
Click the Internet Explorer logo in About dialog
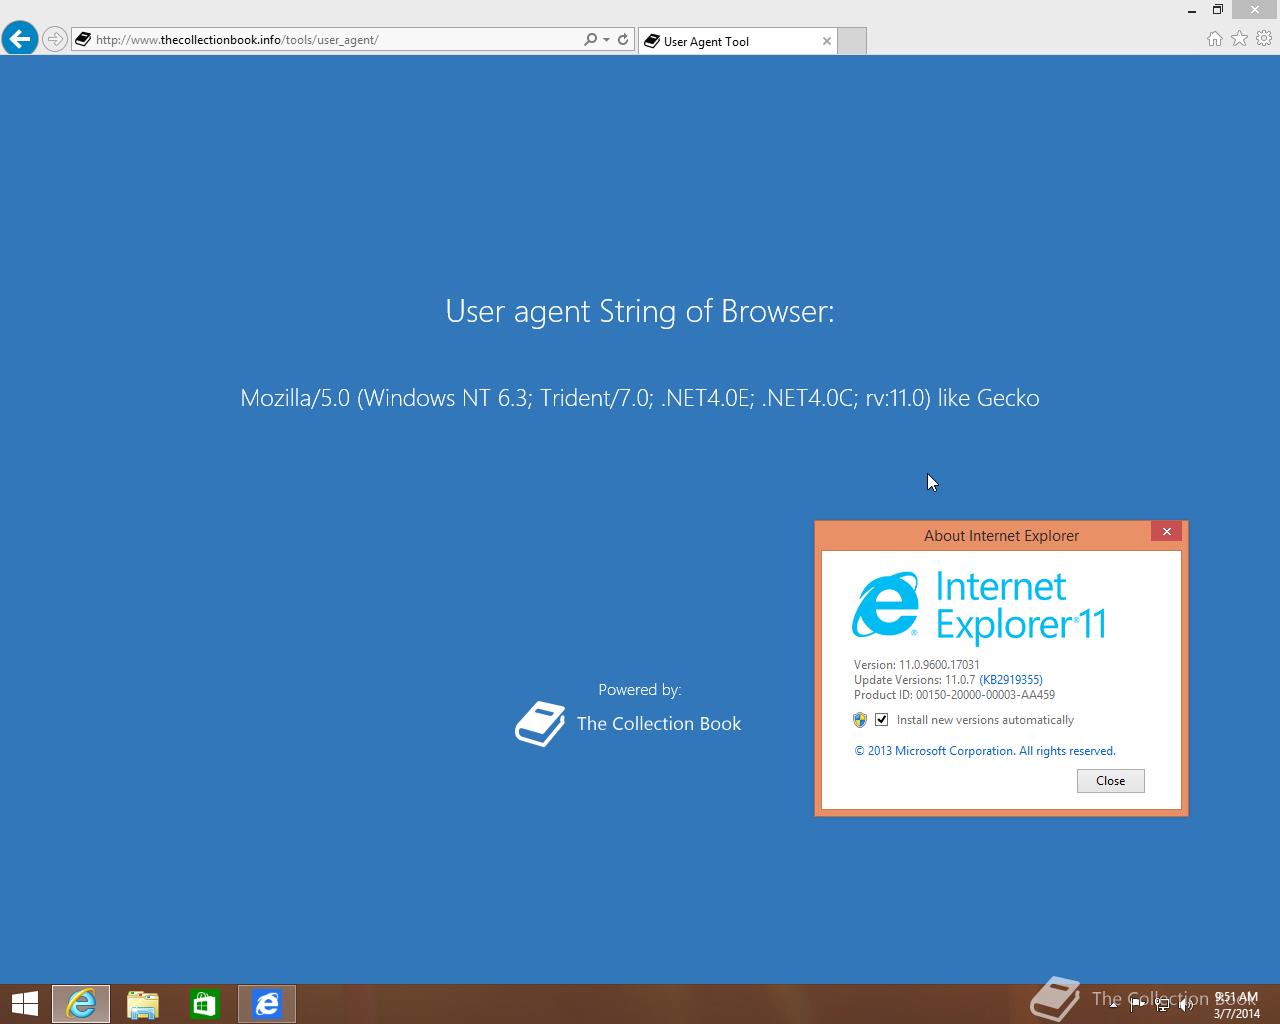tap(885, 605)
